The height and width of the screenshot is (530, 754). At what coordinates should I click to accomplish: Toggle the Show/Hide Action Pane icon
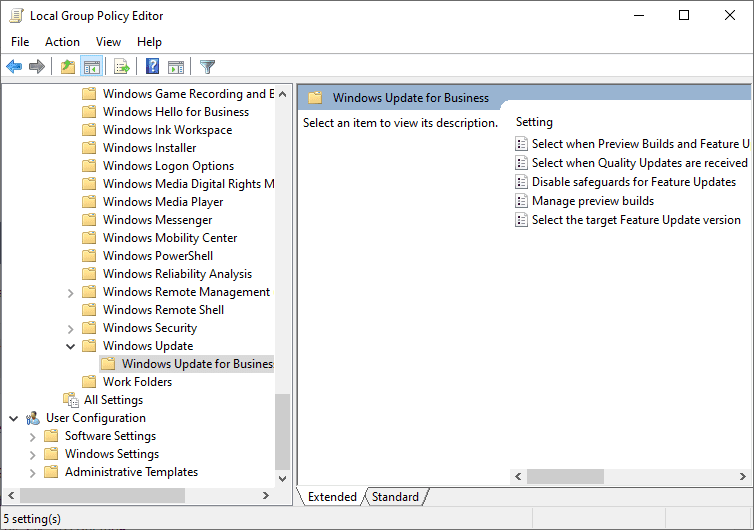[176, 67]
